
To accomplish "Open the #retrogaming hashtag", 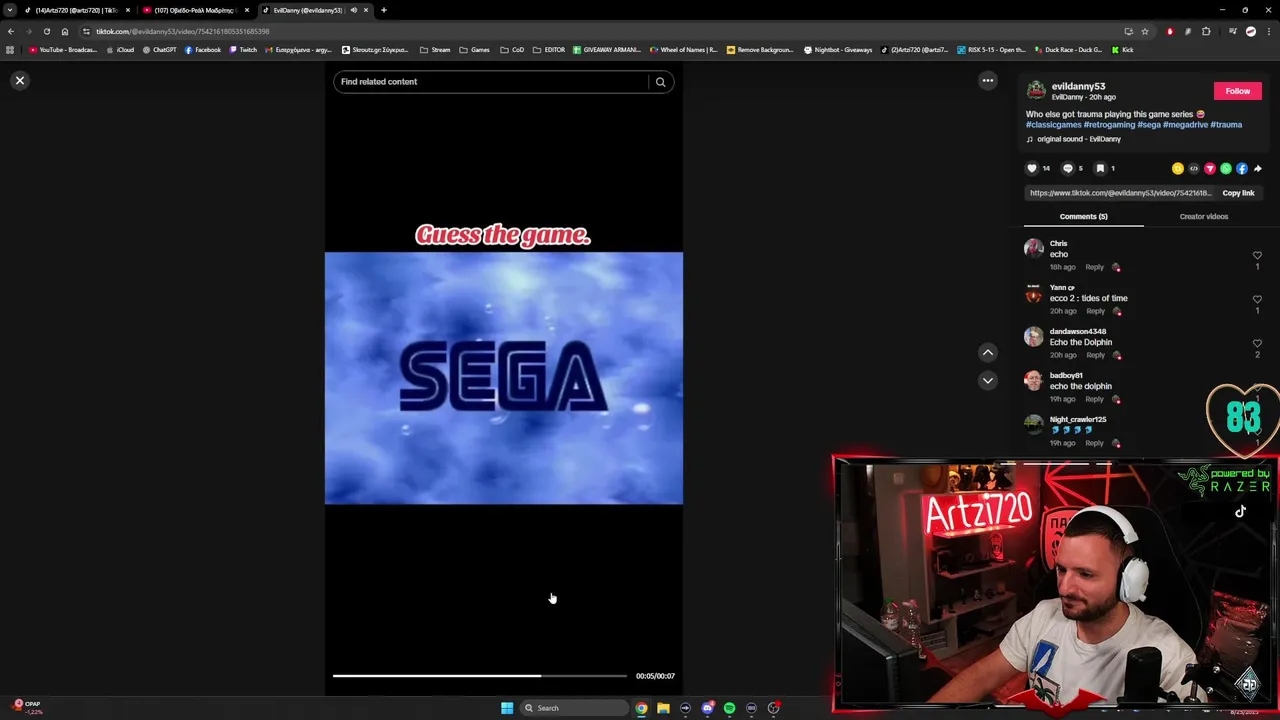I will pyautogui.click(x=1109, y=125).
